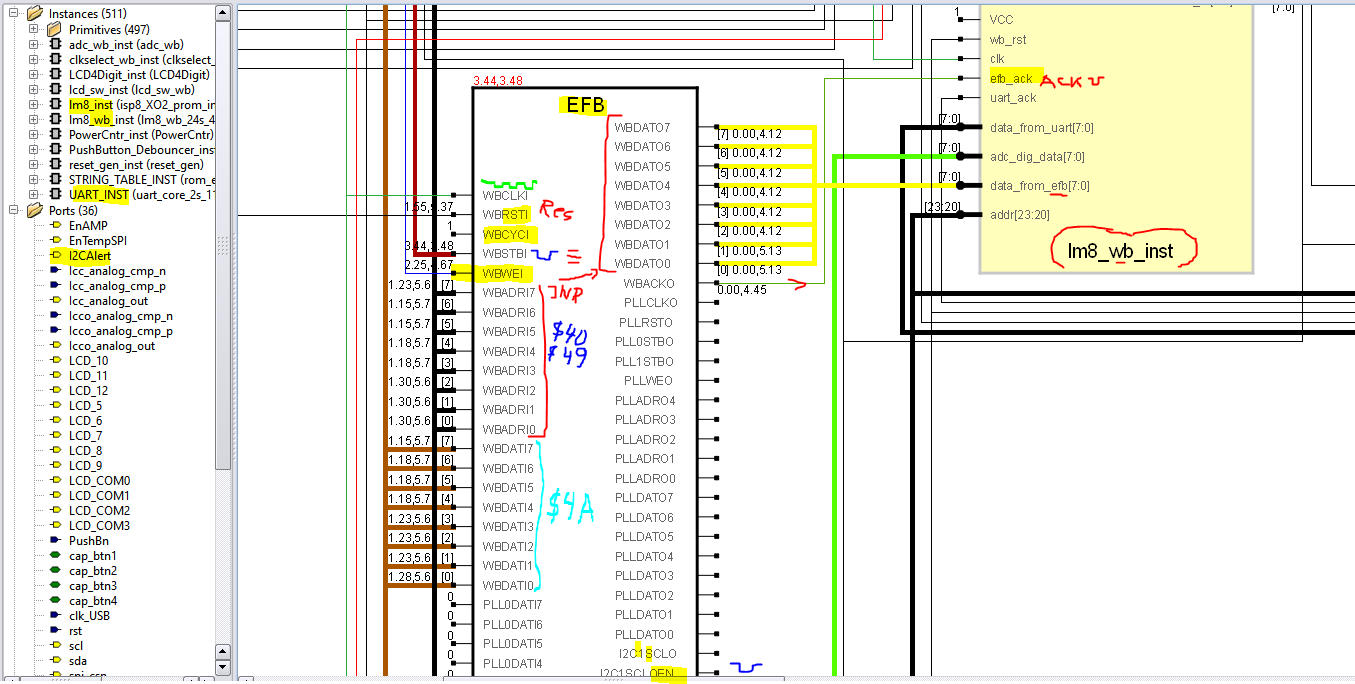Click the lcd_sw_inst chip icon

click(x=55, y=90)
